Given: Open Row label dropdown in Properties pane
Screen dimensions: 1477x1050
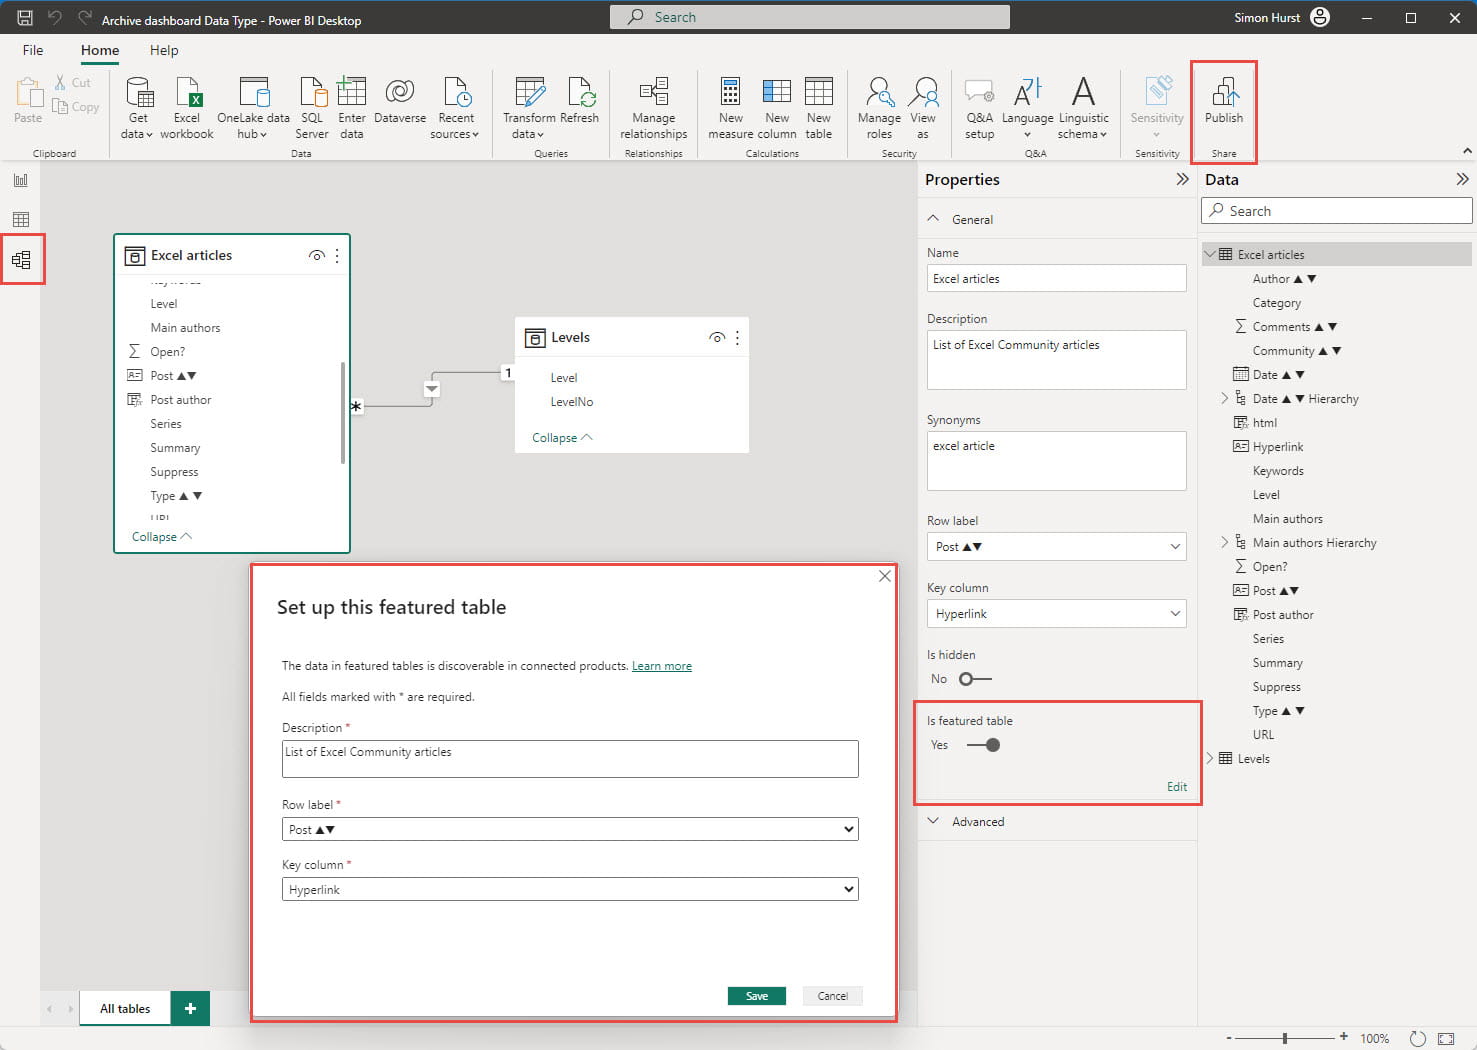Looking at the screenshot, I should click(x=1056, y=547).
